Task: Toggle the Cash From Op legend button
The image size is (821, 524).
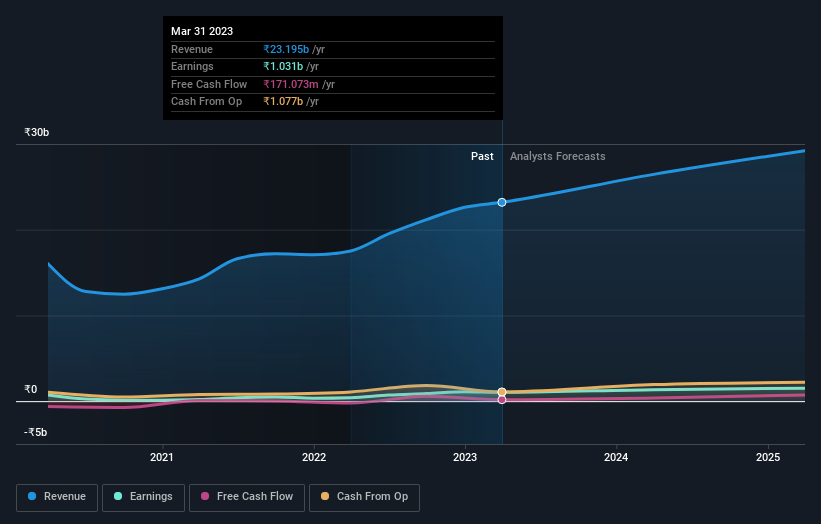Action: click(364, 497)
